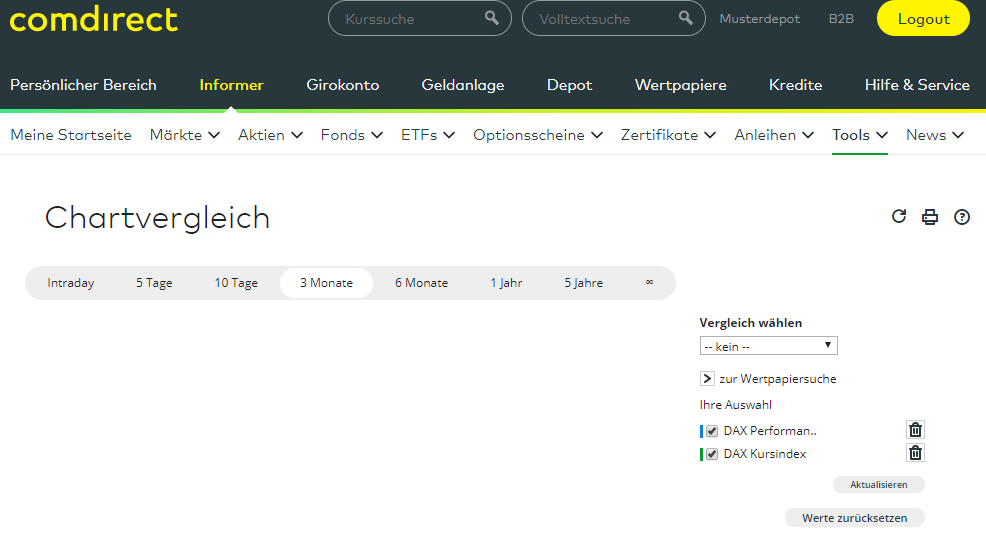Open the help question mark icon
Screen dimensions: 986x557
[x=962, y=217]
